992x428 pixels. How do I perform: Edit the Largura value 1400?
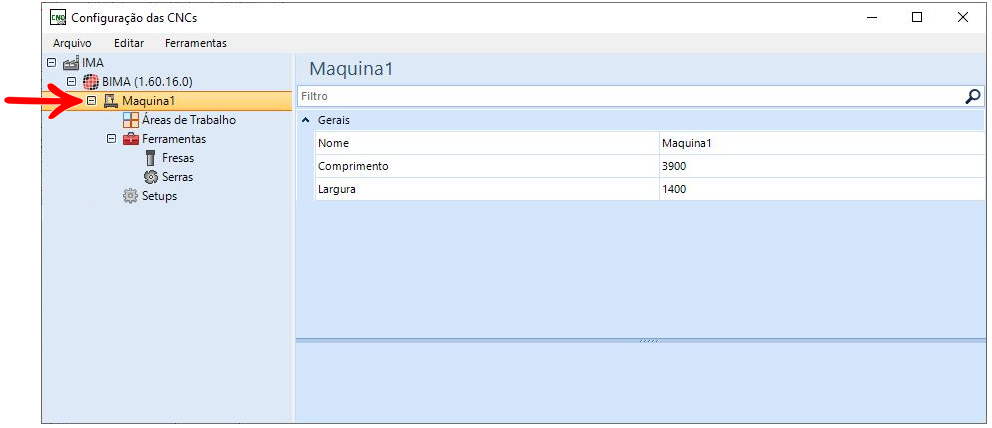822,189
